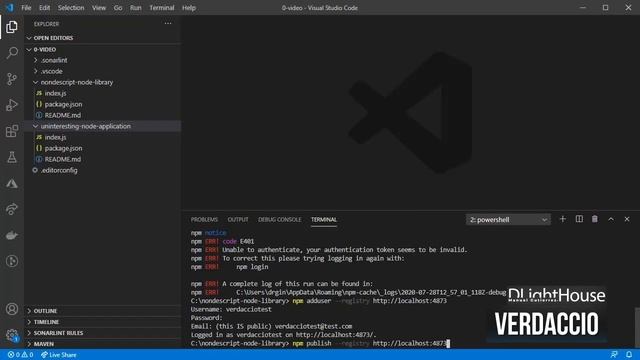Collapse the nondescript-node-library folder
This screenshot has width=640, height=360.
tap(102, 82)
